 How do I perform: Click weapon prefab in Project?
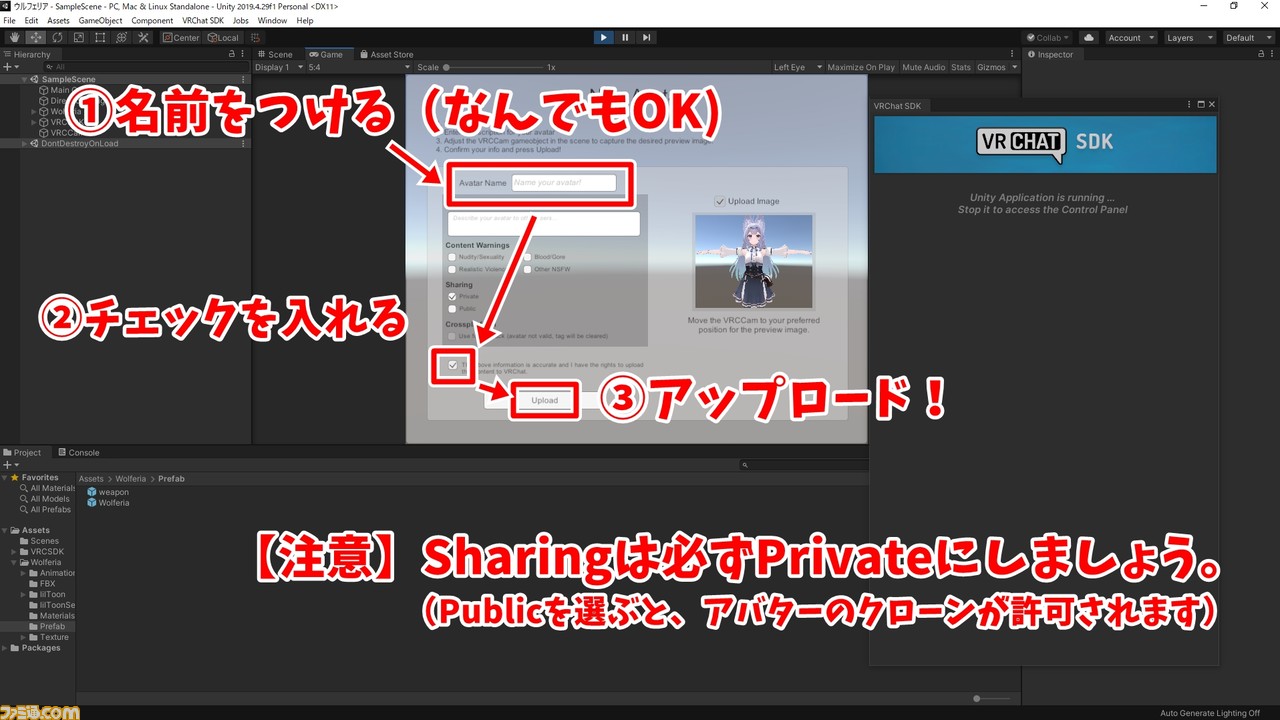108,492
